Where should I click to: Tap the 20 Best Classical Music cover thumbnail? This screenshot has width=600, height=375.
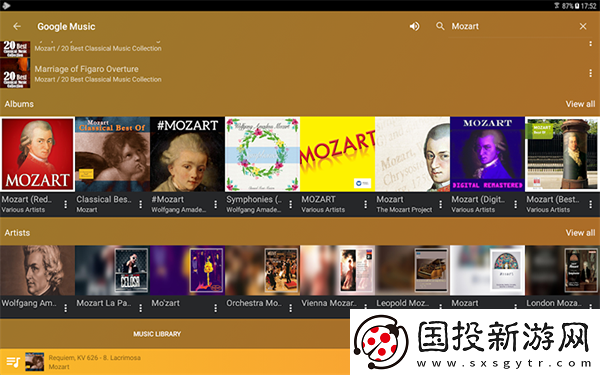[x=15, y=73]
